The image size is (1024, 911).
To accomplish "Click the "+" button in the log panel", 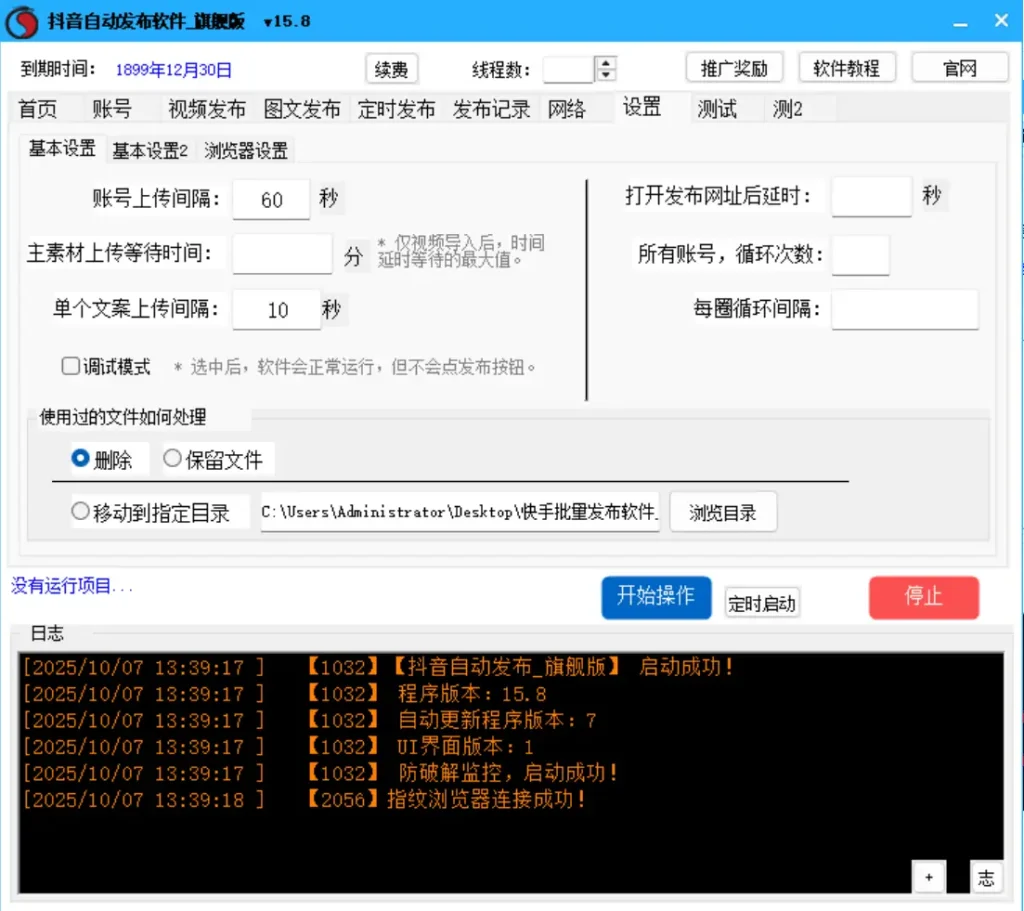I will tap(928, 877).
